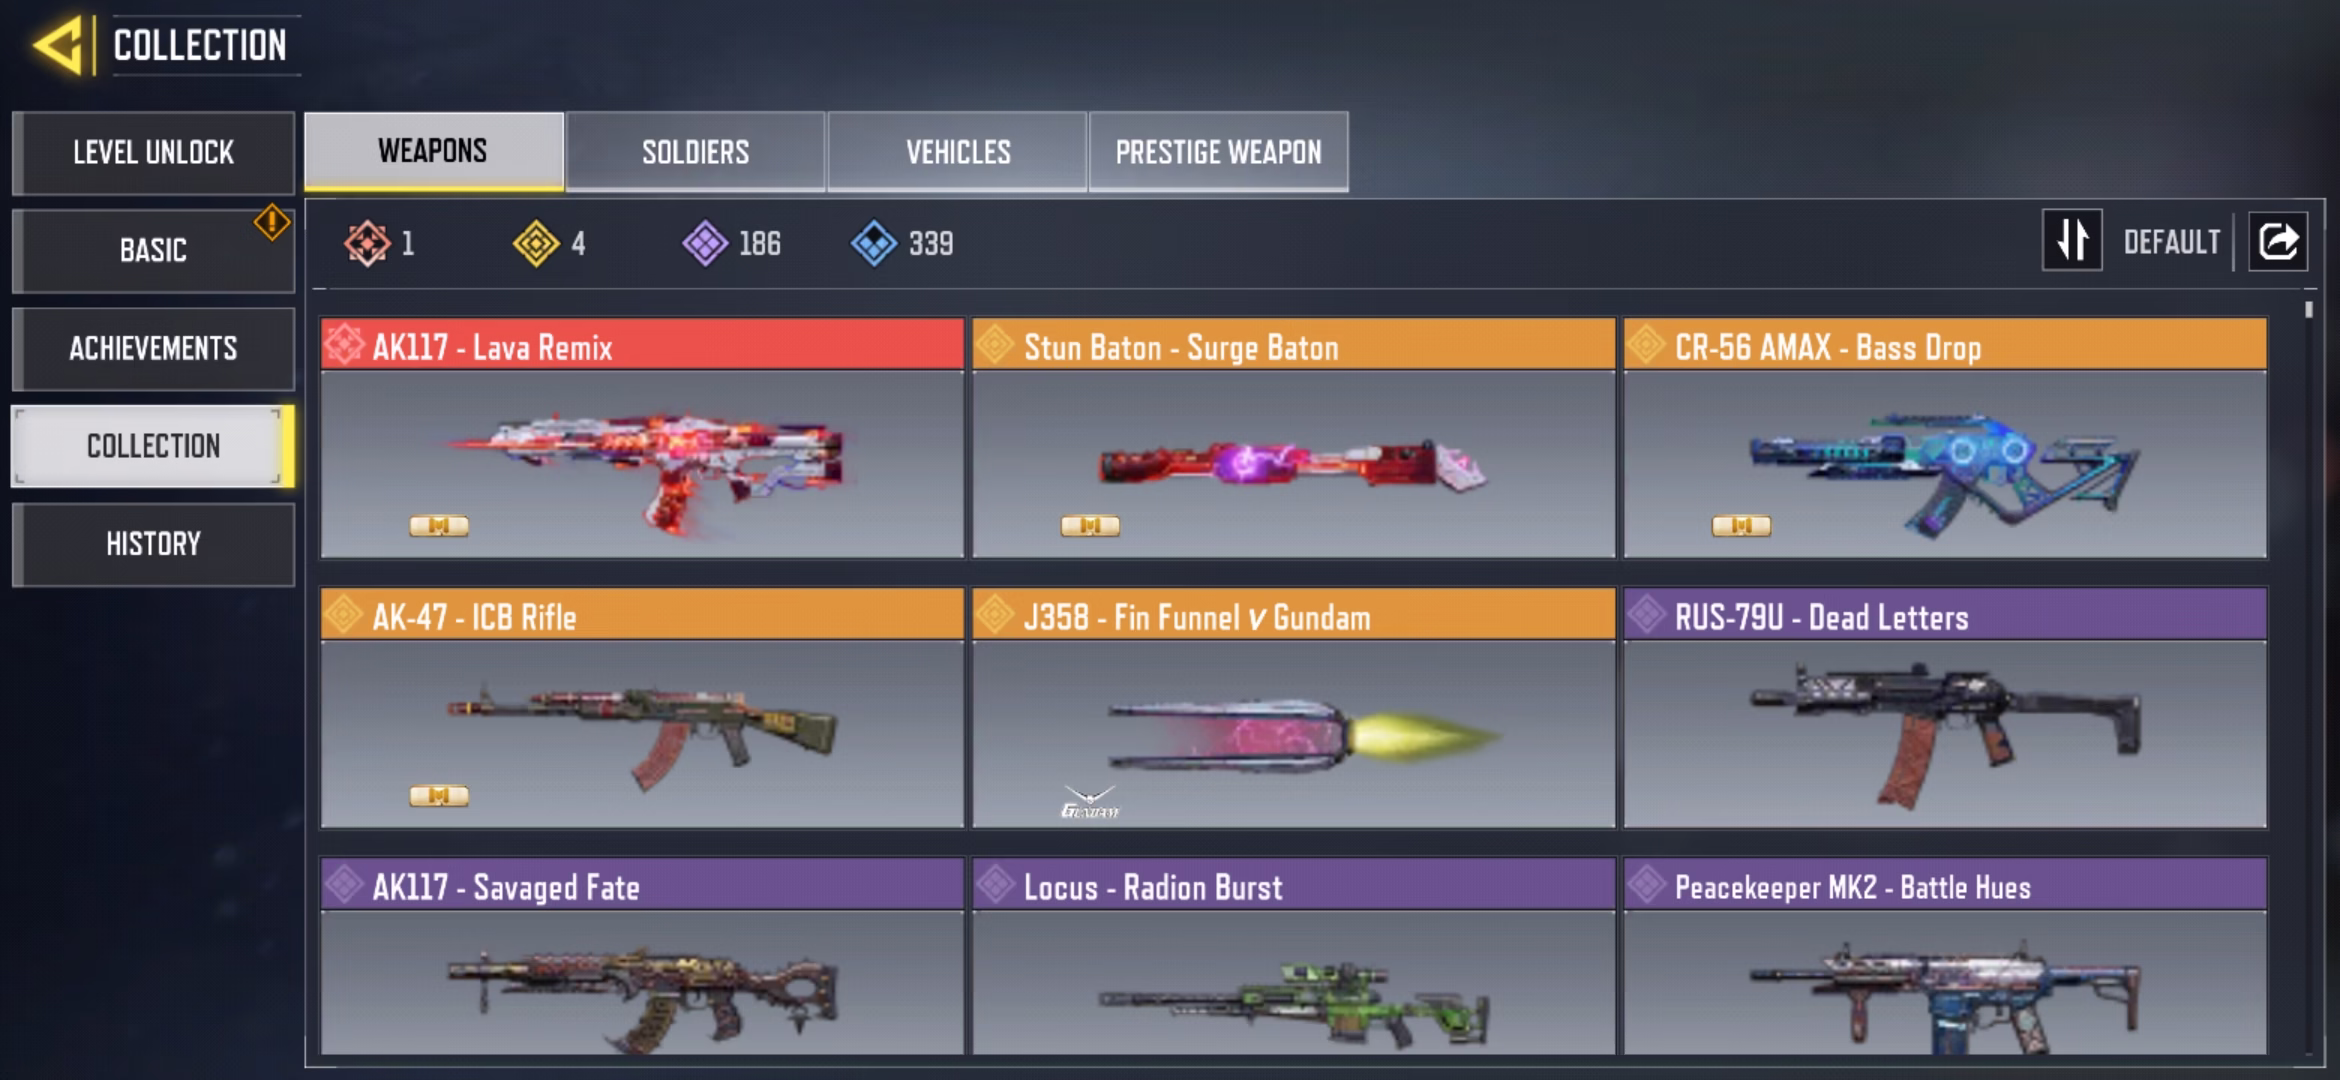Open the Prestige Weapon tab
Screen dimensions: 2340x1080
coord(1218,151)
